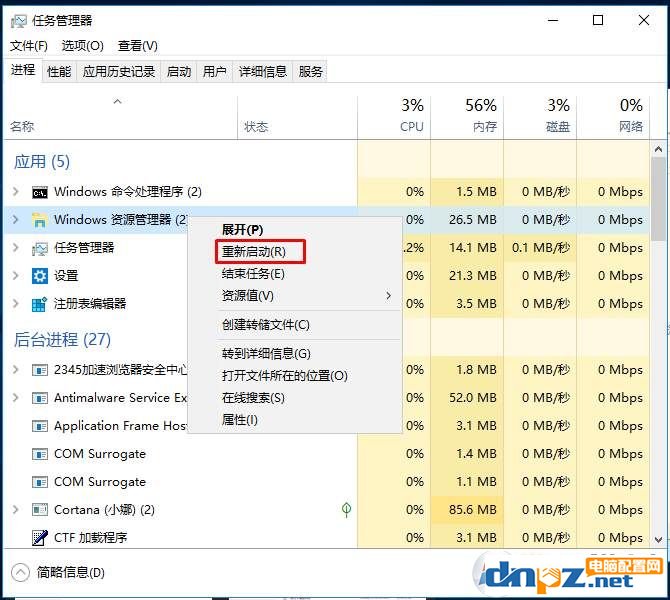Click the scrollbar down arrow
This screenshot has width=670, height=600.
tap(658, 540)
